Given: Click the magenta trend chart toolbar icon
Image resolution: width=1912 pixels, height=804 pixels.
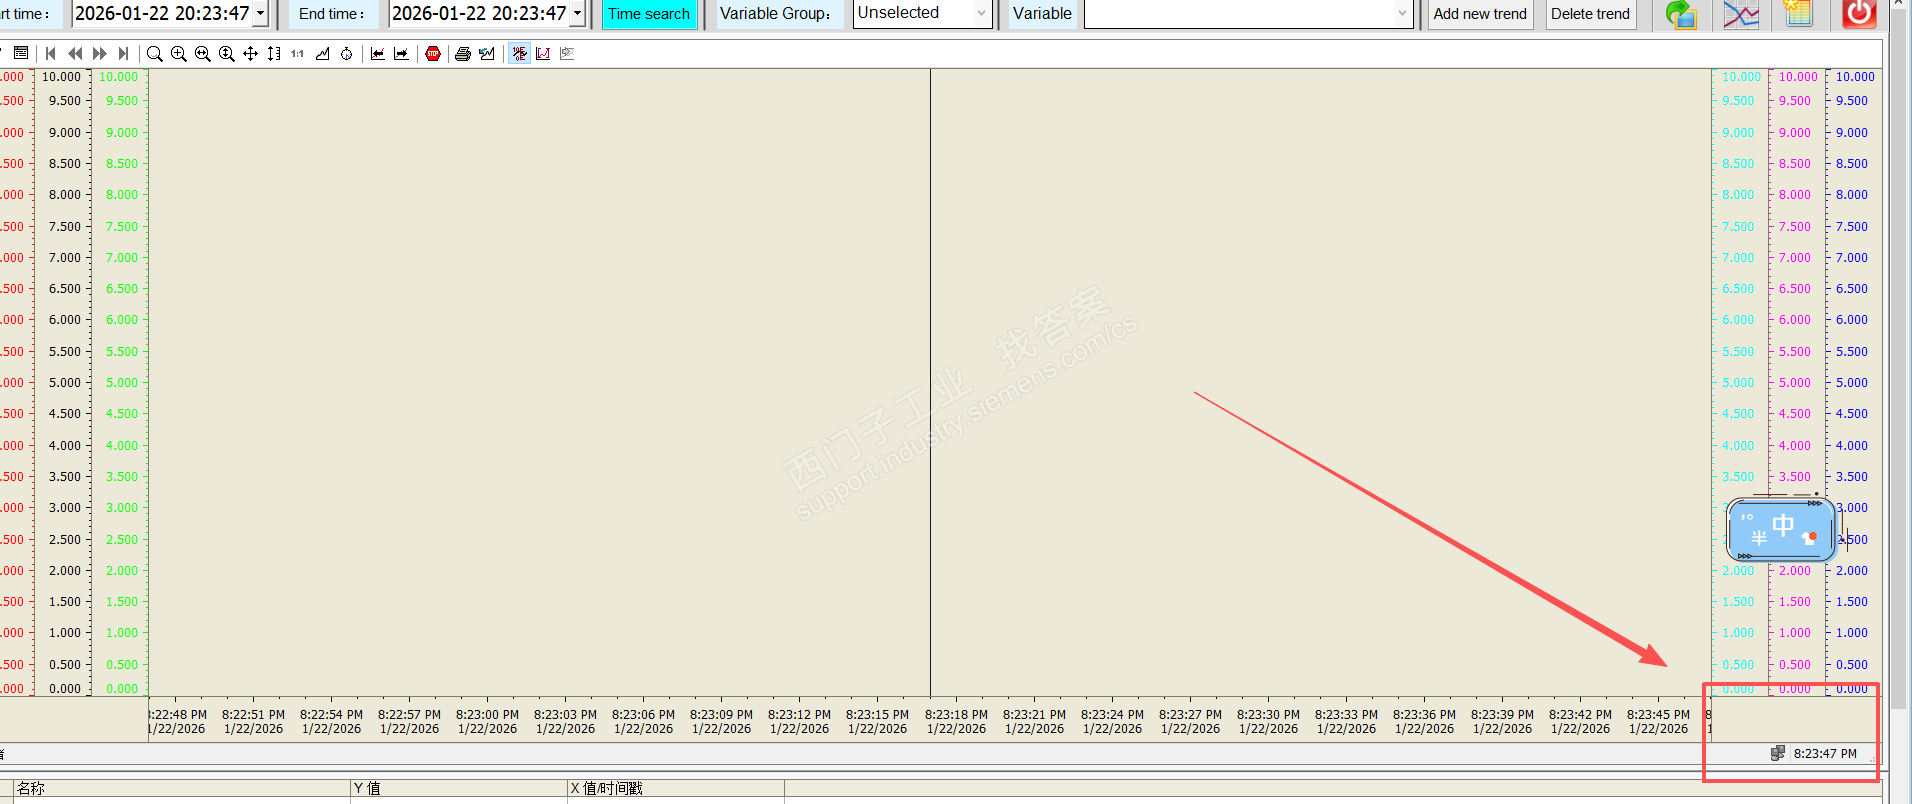Looking at the screenshot, I should 543,53.
